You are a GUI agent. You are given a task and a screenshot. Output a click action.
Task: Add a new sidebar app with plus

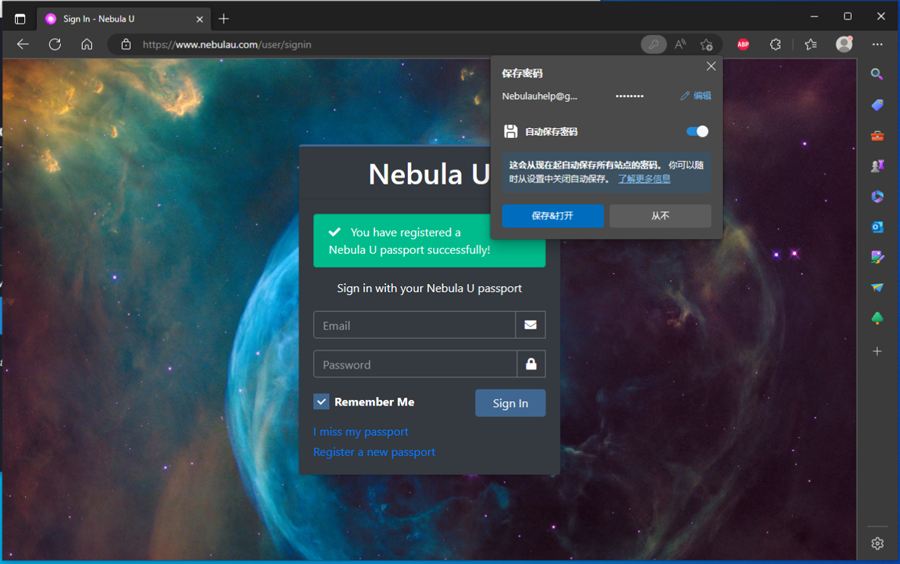(x=877, y=351)
